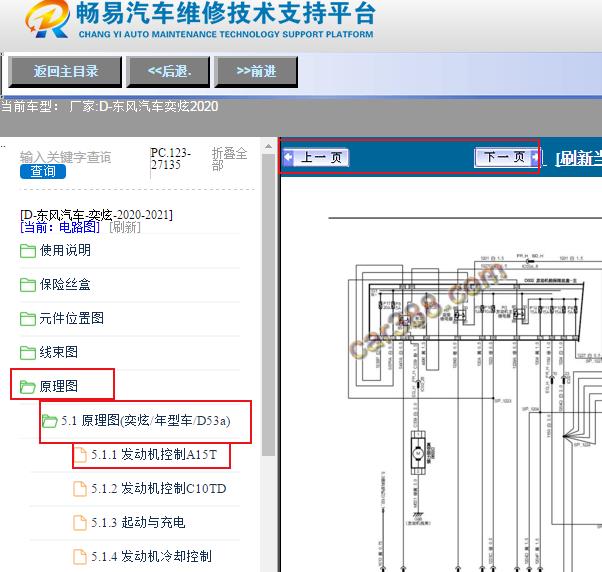
Task: Click the PC.123-27135 text
Action: click(x=171, y=159)
